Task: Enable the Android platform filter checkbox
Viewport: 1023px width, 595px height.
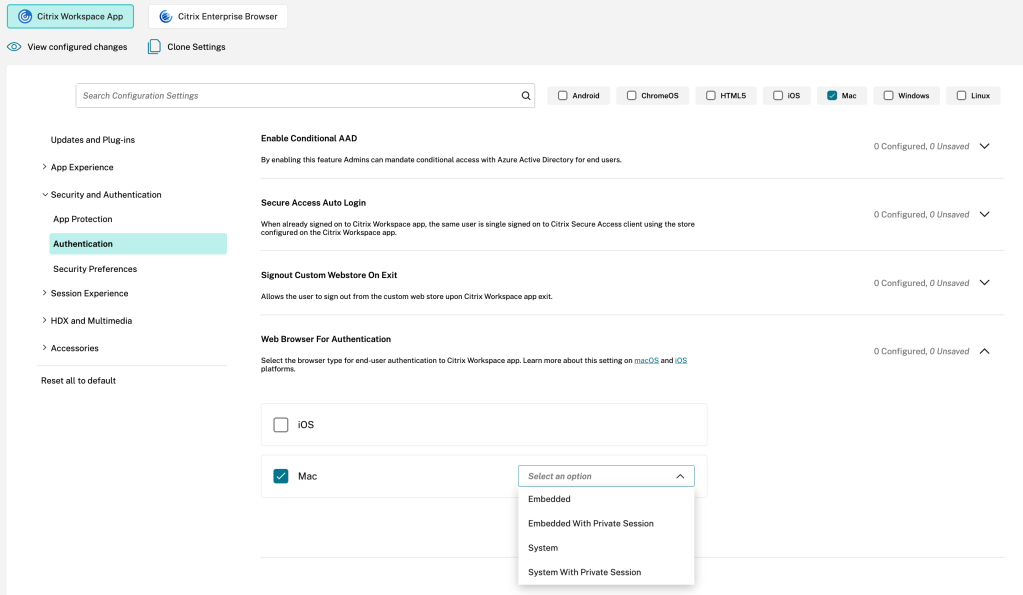Action: pos(563,96)
